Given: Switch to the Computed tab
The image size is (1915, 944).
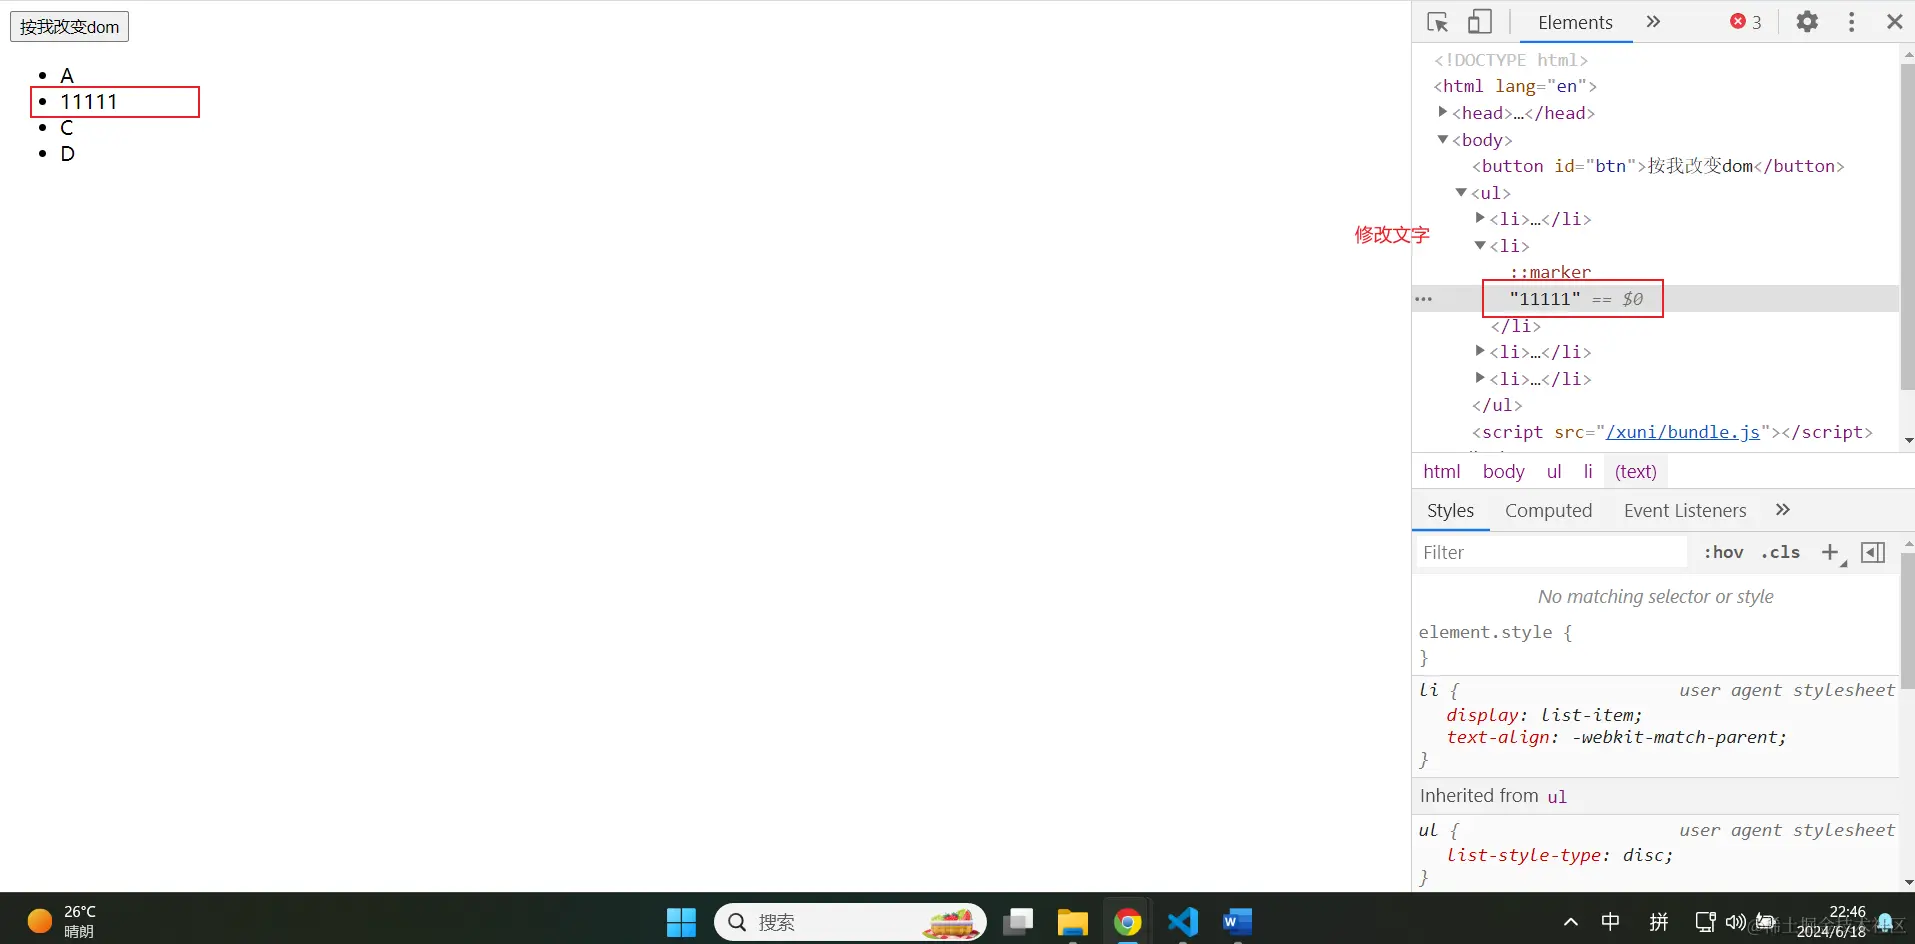Looking at the screenshot, I should click(1548, 510).
